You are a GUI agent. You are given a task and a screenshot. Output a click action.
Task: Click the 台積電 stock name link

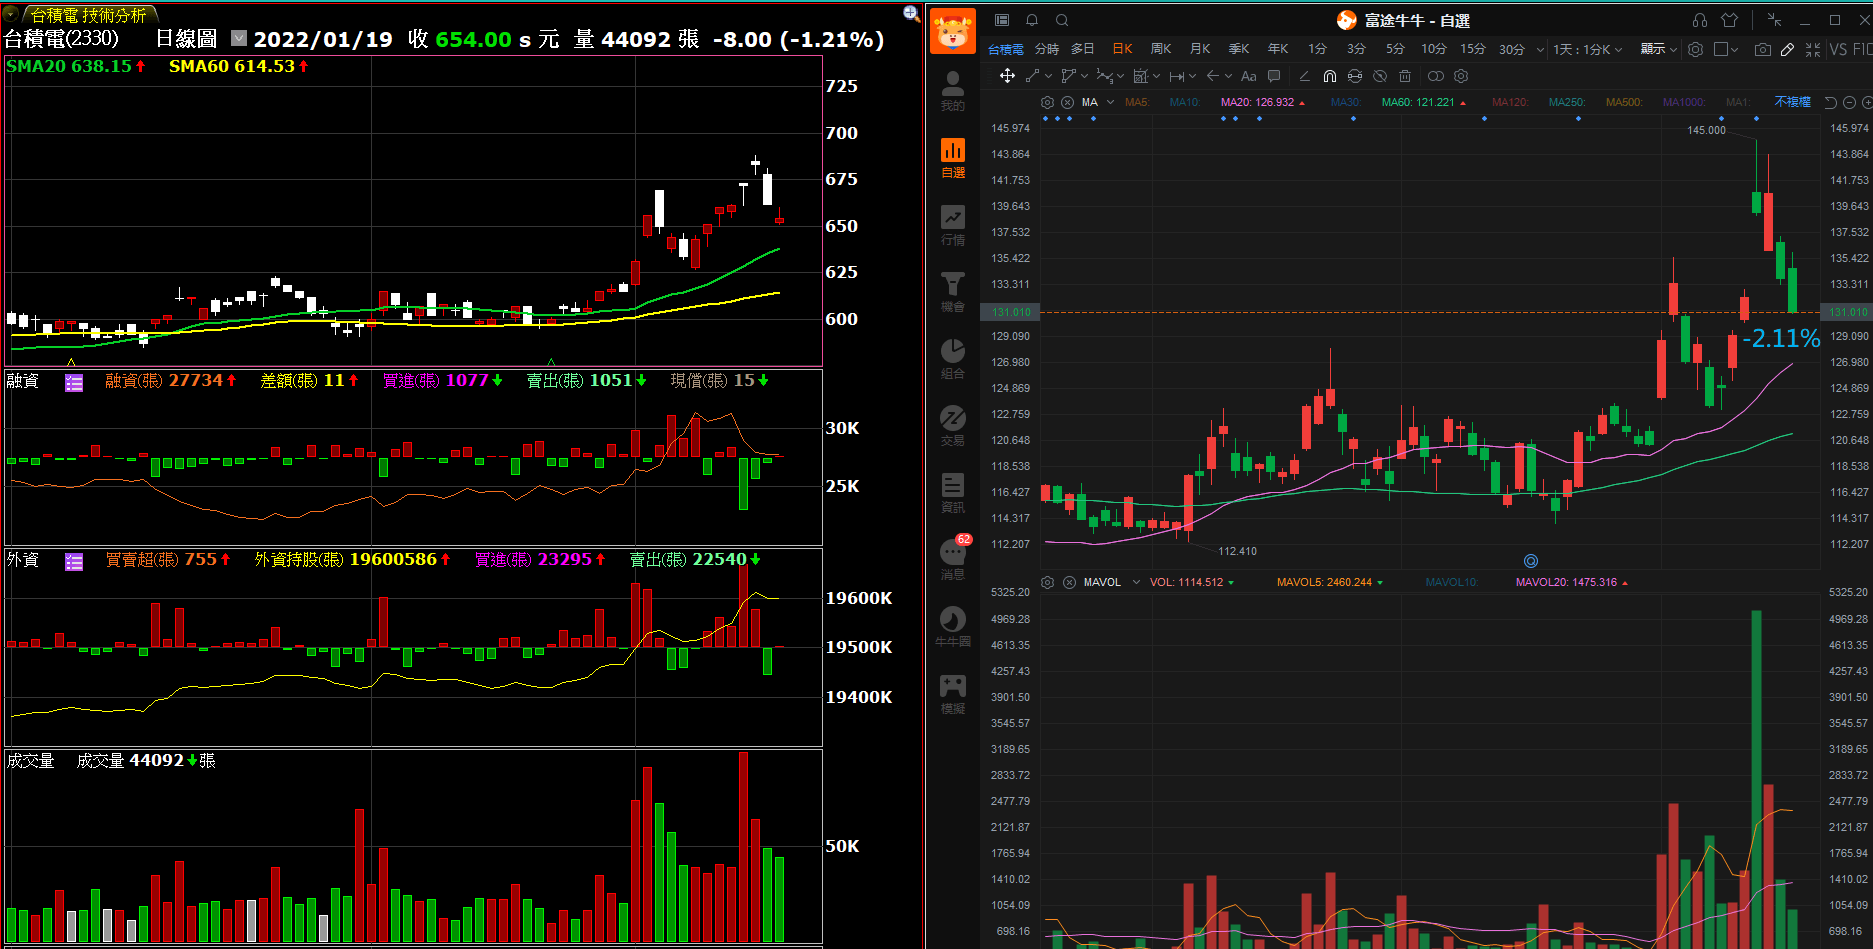click(1006, 49)
